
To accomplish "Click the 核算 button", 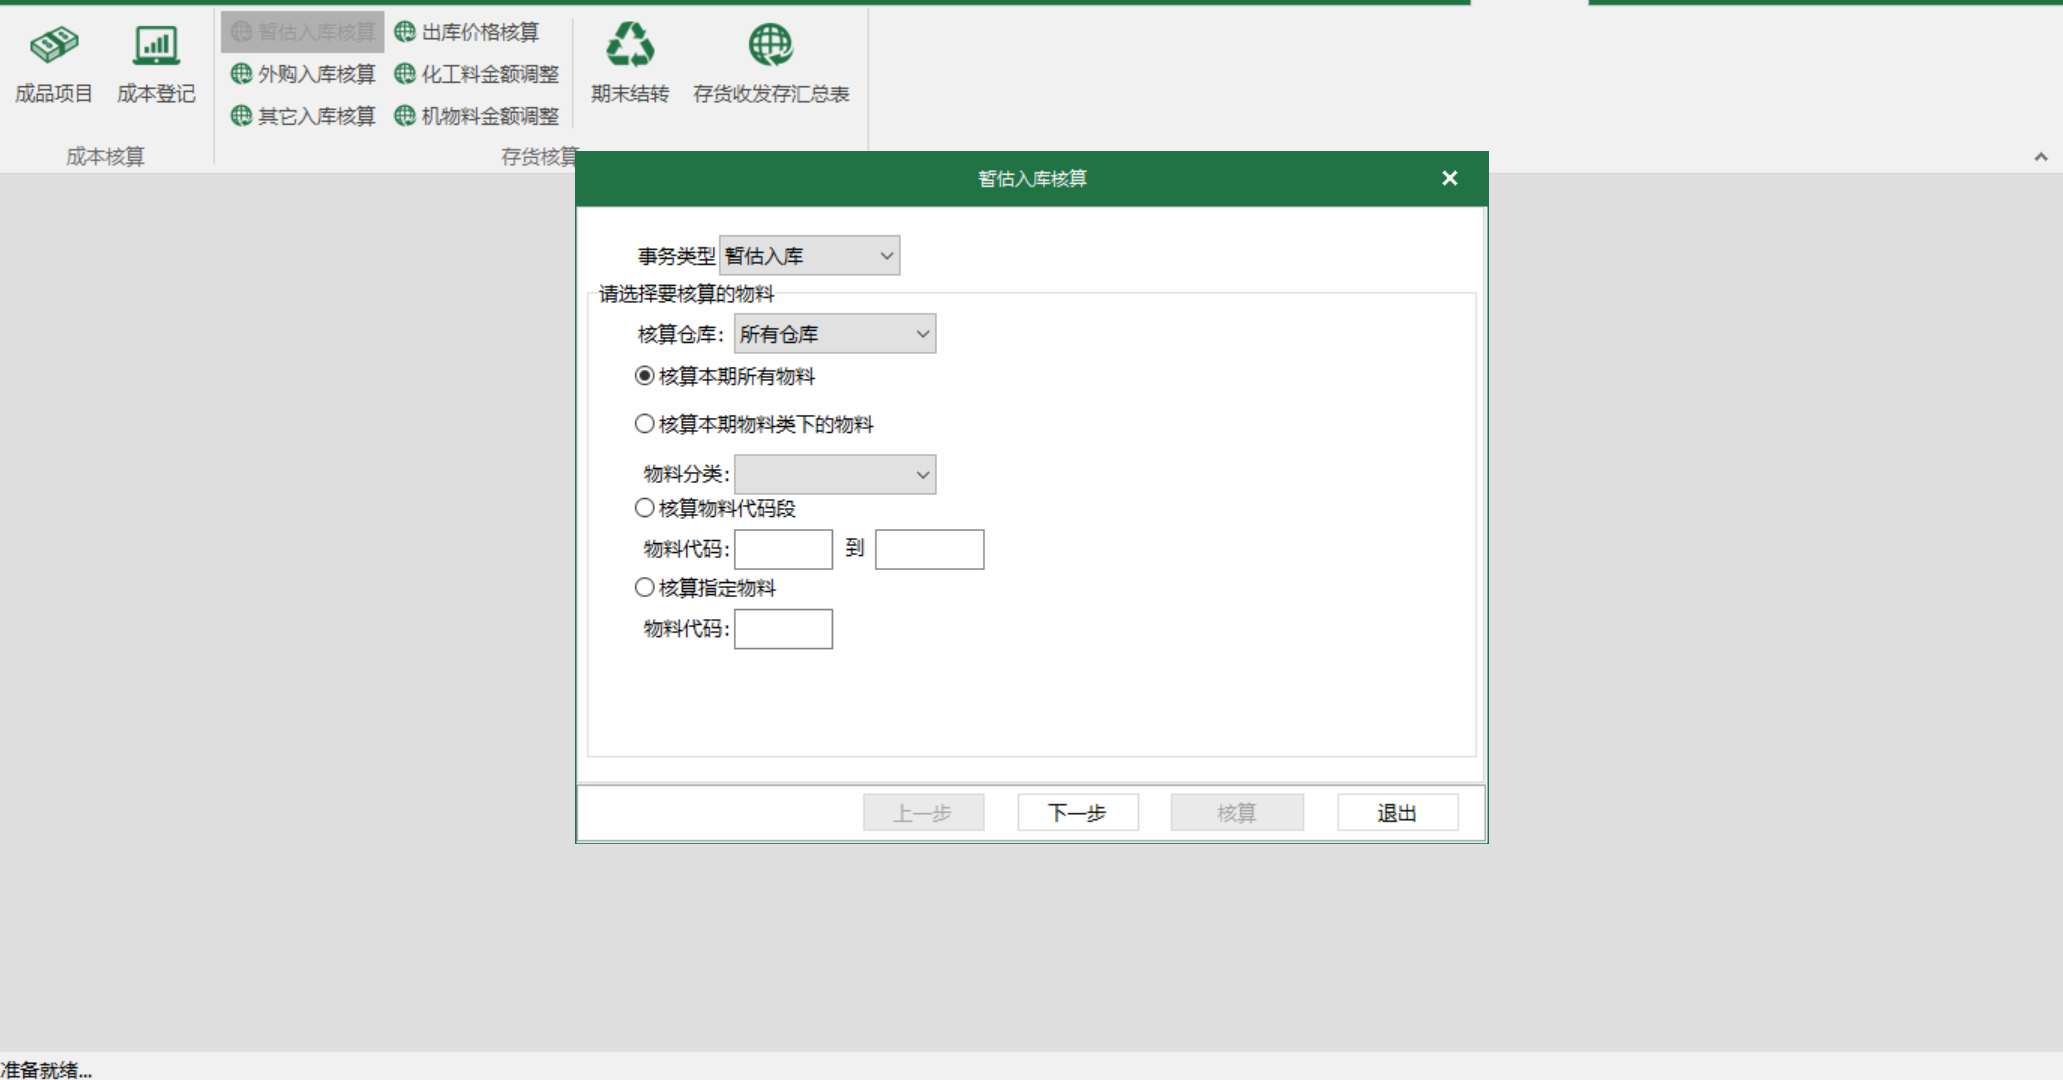I will pyautogui.click(x=1238, y=813).
